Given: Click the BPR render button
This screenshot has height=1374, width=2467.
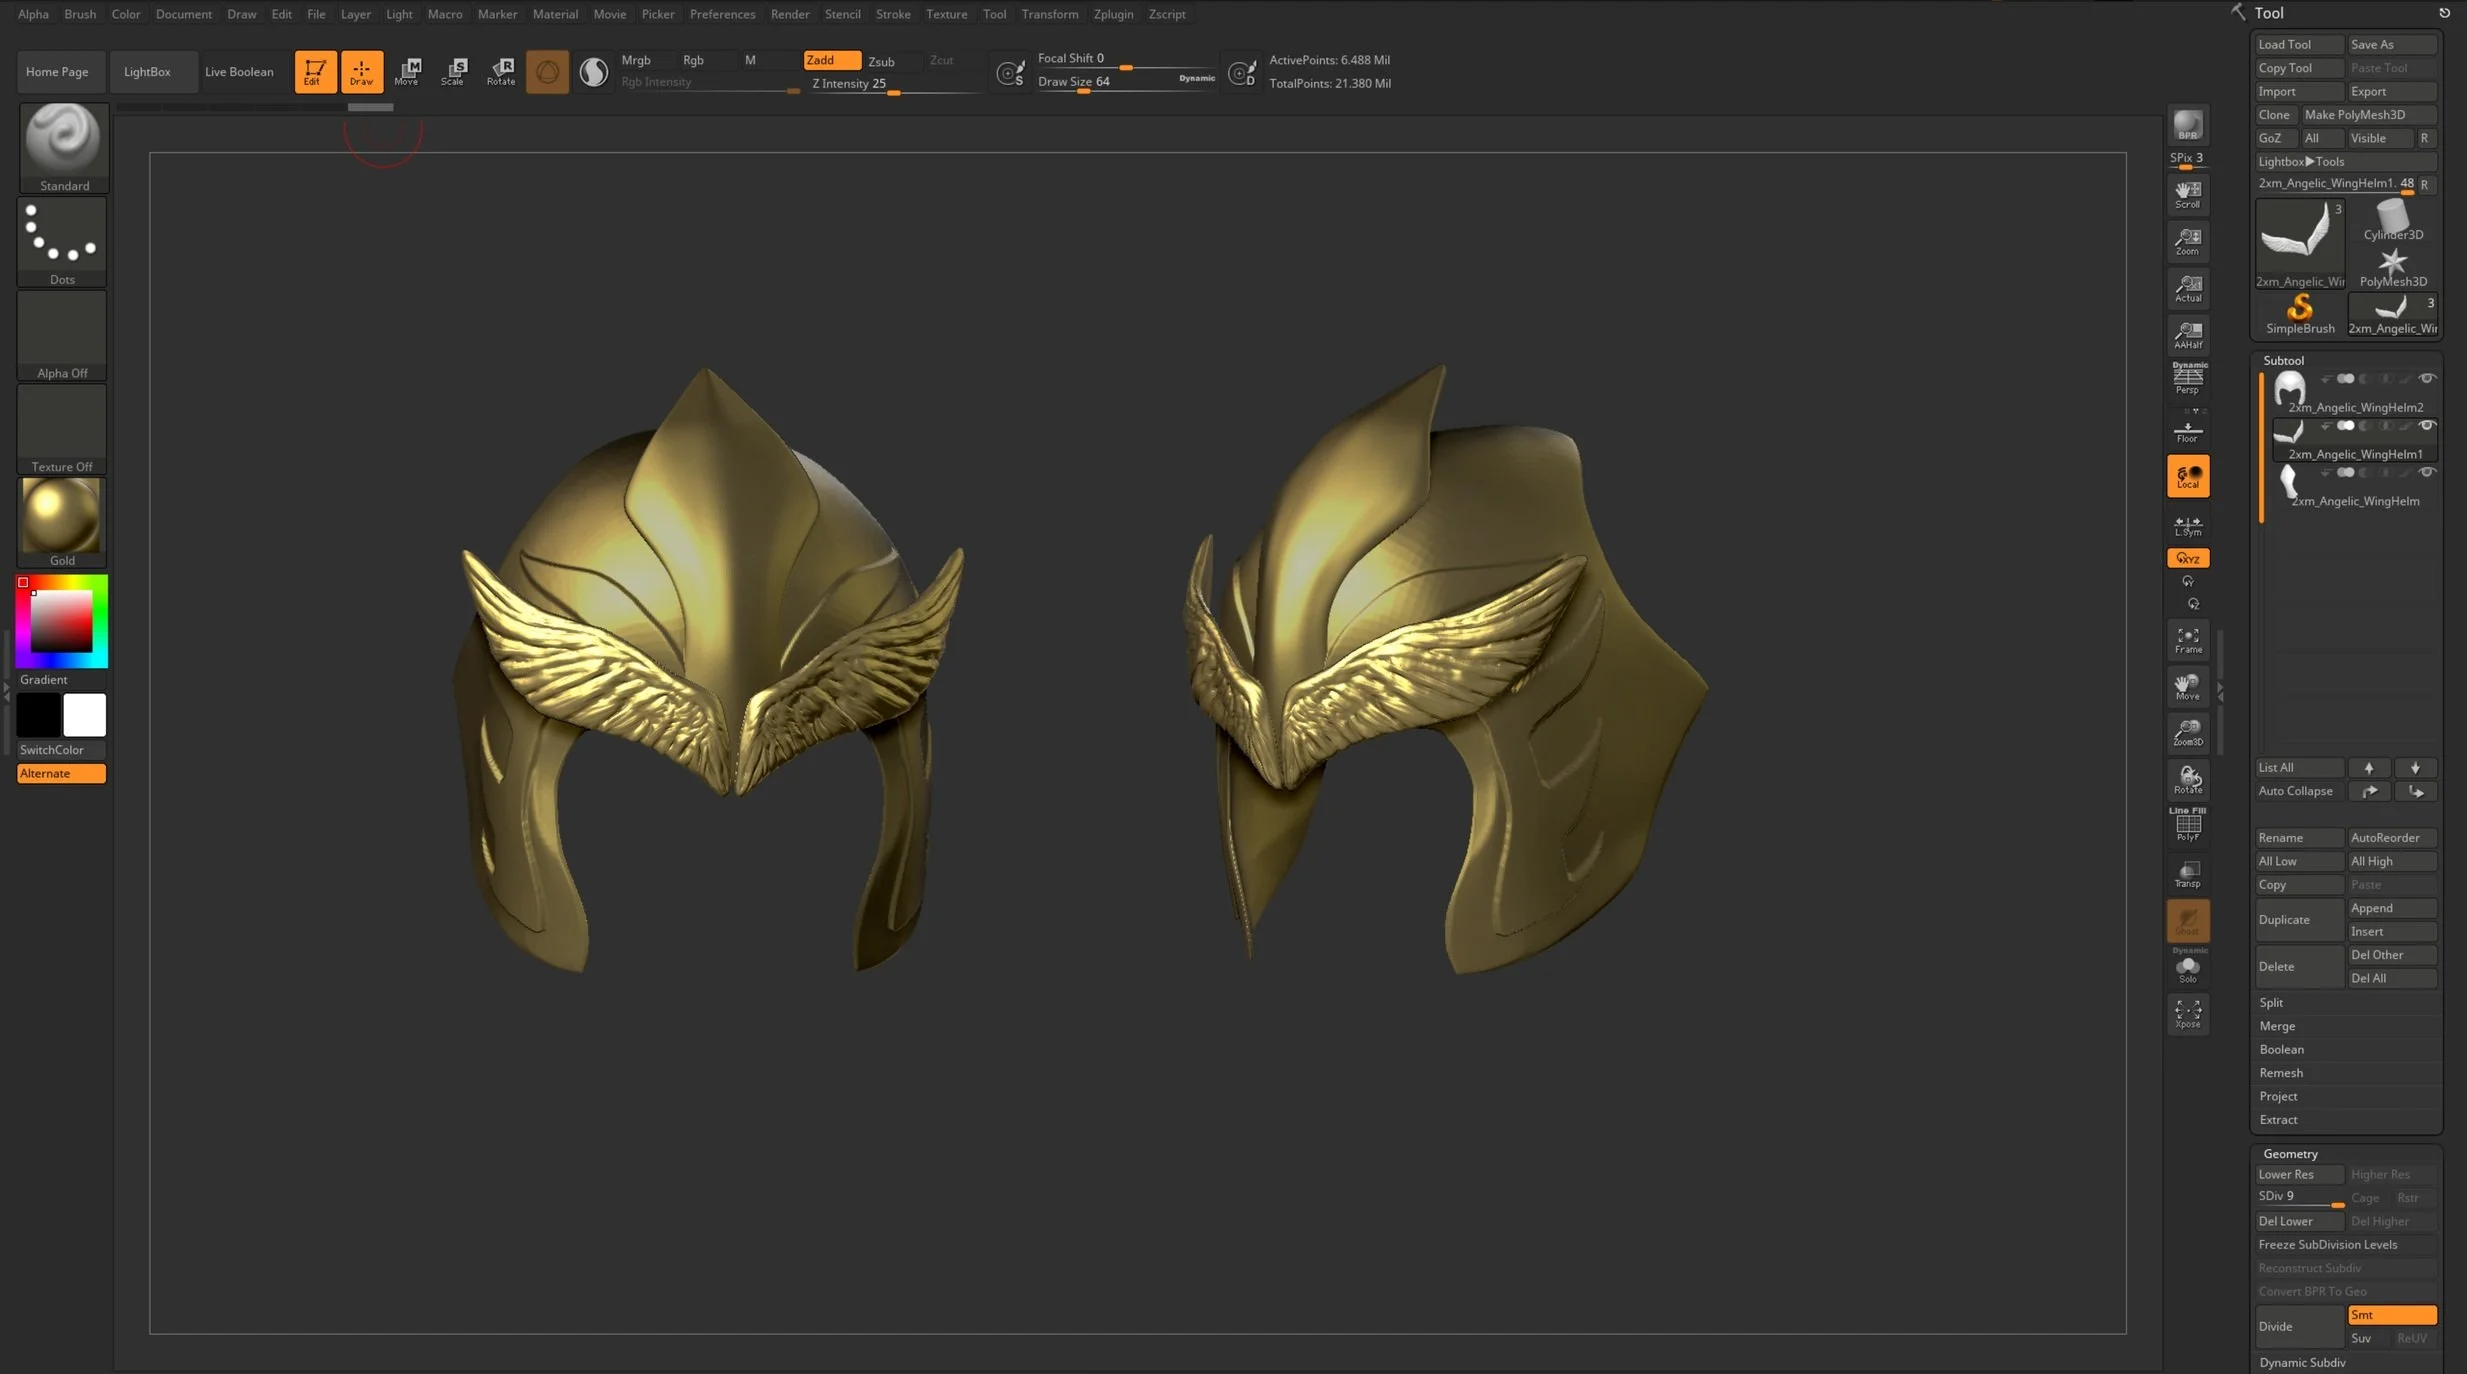Looking at the screenshot, I should 2187,127.
